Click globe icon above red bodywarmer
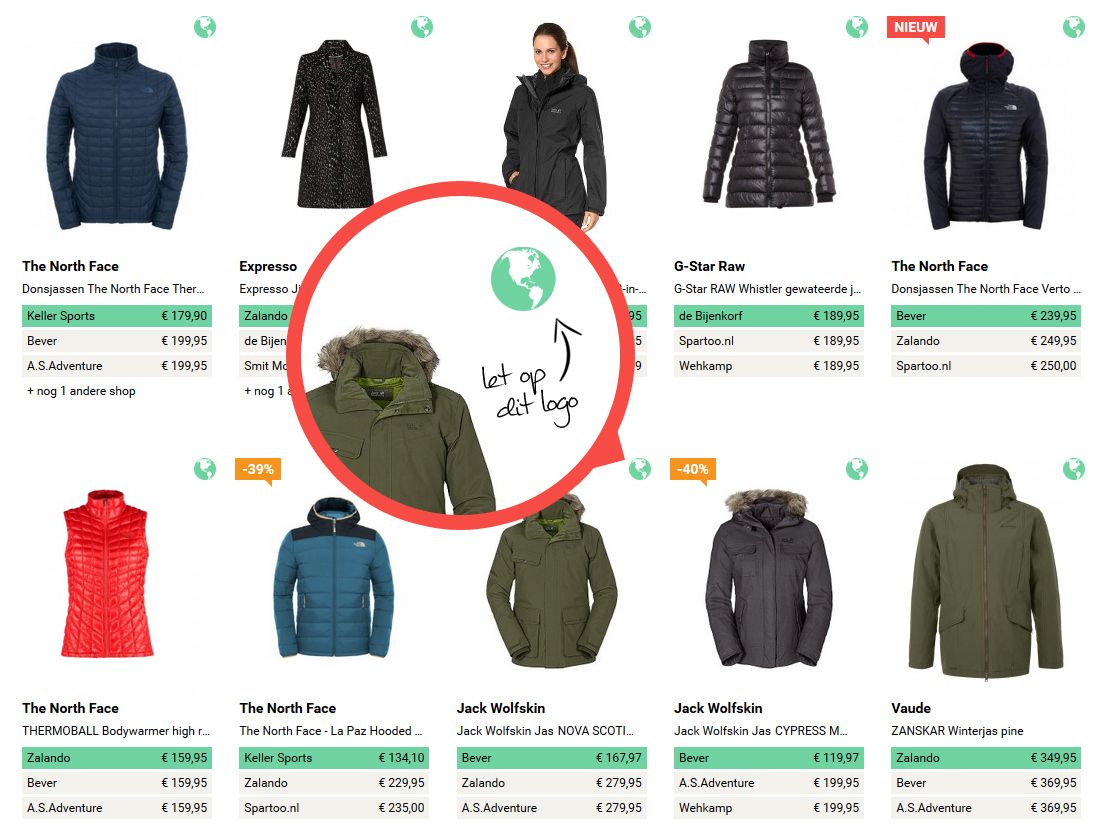Viewport: 1106px width, 839px height. point(205,469)
